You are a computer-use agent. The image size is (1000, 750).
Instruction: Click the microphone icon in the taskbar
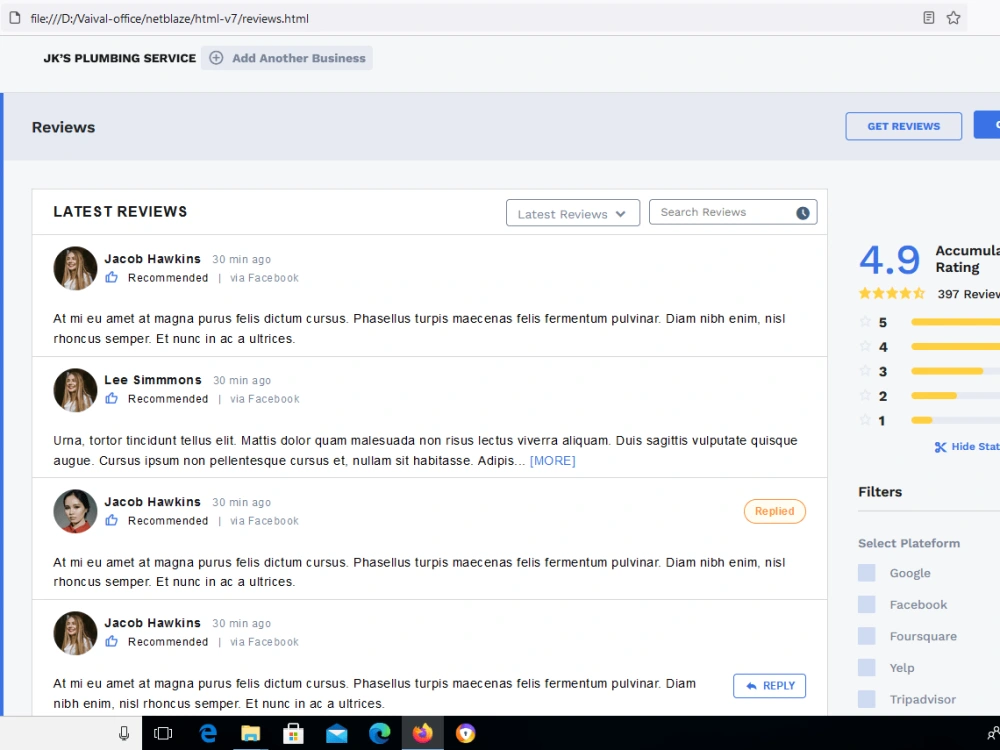(x=124, y=733)
